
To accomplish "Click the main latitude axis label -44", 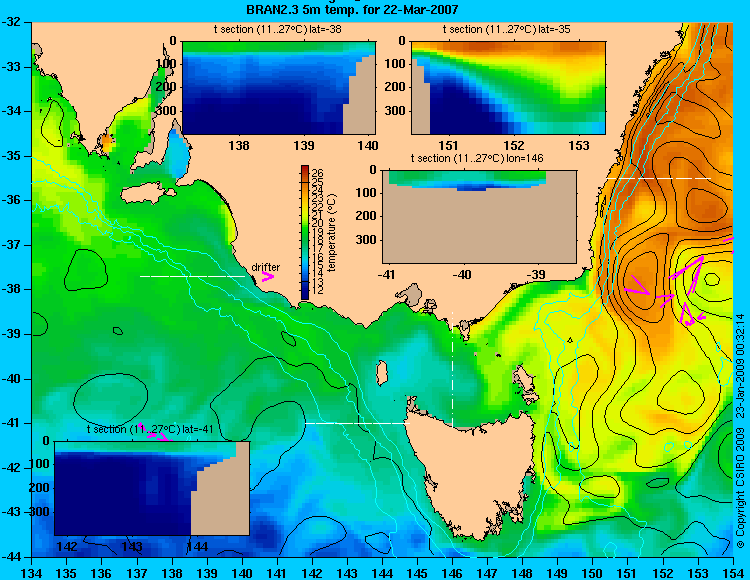I will pyautogui.click(x=11, y=557).
